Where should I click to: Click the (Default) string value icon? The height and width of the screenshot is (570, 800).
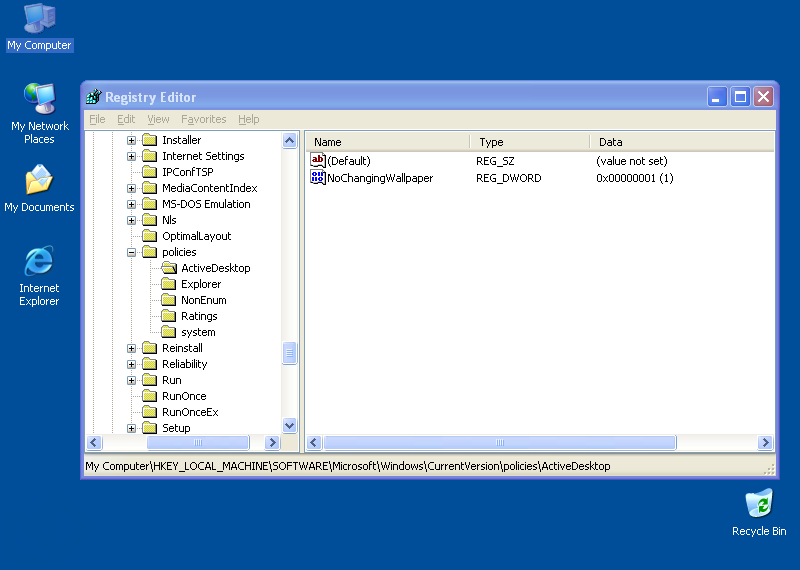pyautogui.click(x=317, y=161)
